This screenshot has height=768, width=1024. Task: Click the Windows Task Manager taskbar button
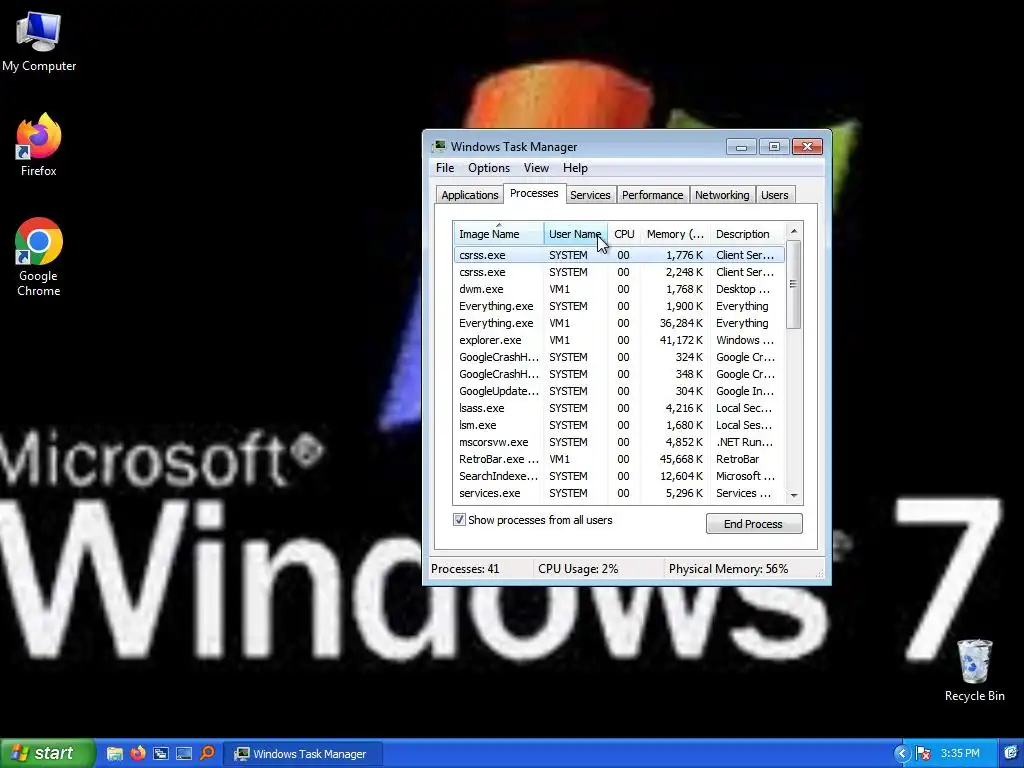pos(302,754)
